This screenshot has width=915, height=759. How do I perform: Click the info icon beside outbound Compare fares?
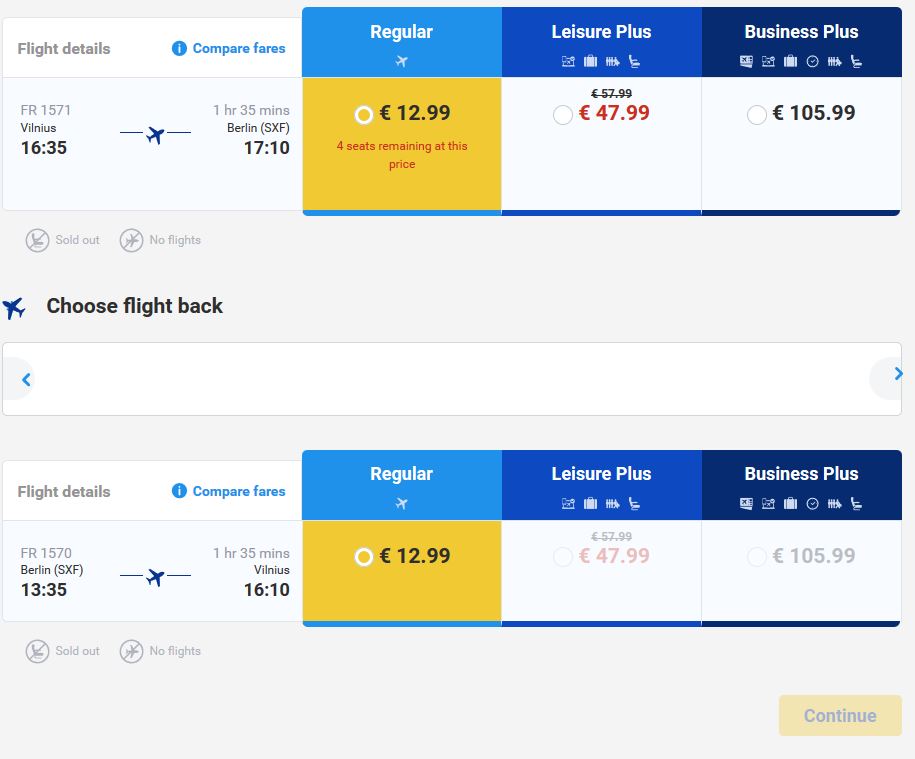click(x=179, y=48)
